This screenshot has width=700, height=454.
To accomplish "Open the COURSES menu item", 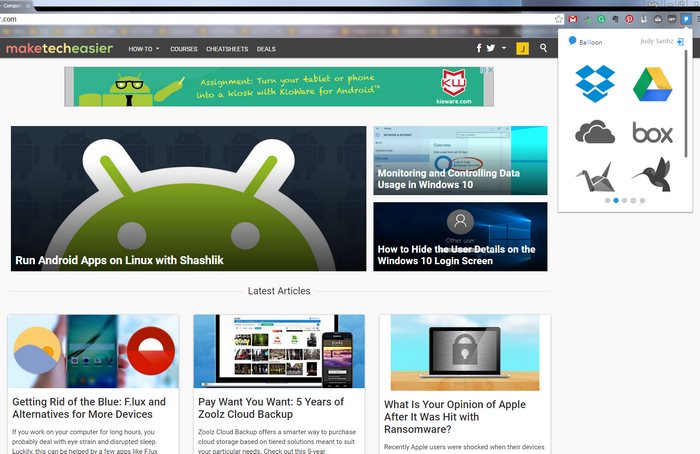I will (x=184, y=48).
